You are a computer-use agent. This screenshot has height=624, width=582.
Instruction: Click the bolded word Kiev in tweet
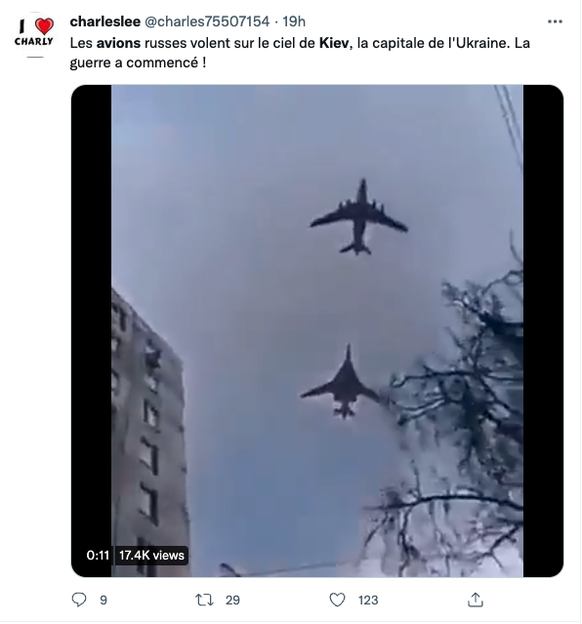(334, 43)
